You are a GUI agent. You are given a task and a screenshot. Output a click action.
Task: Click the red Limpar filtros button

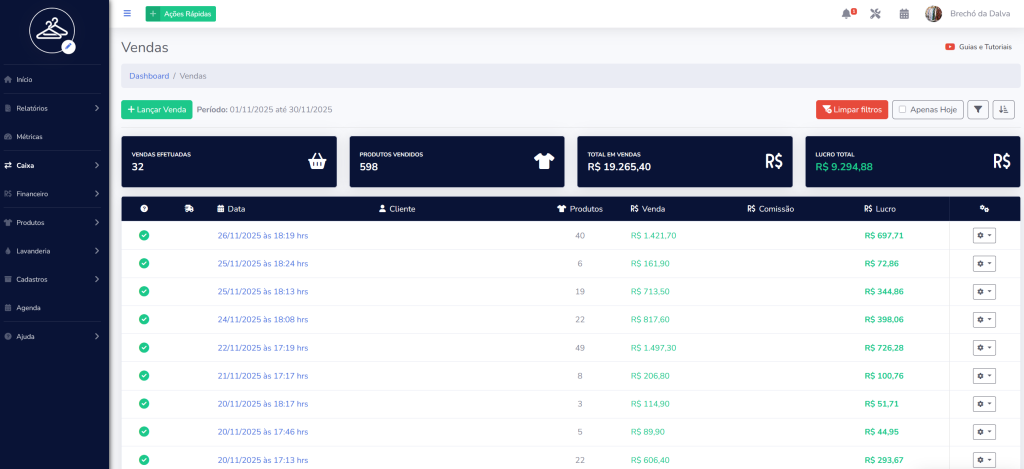[x=851, y=110]
